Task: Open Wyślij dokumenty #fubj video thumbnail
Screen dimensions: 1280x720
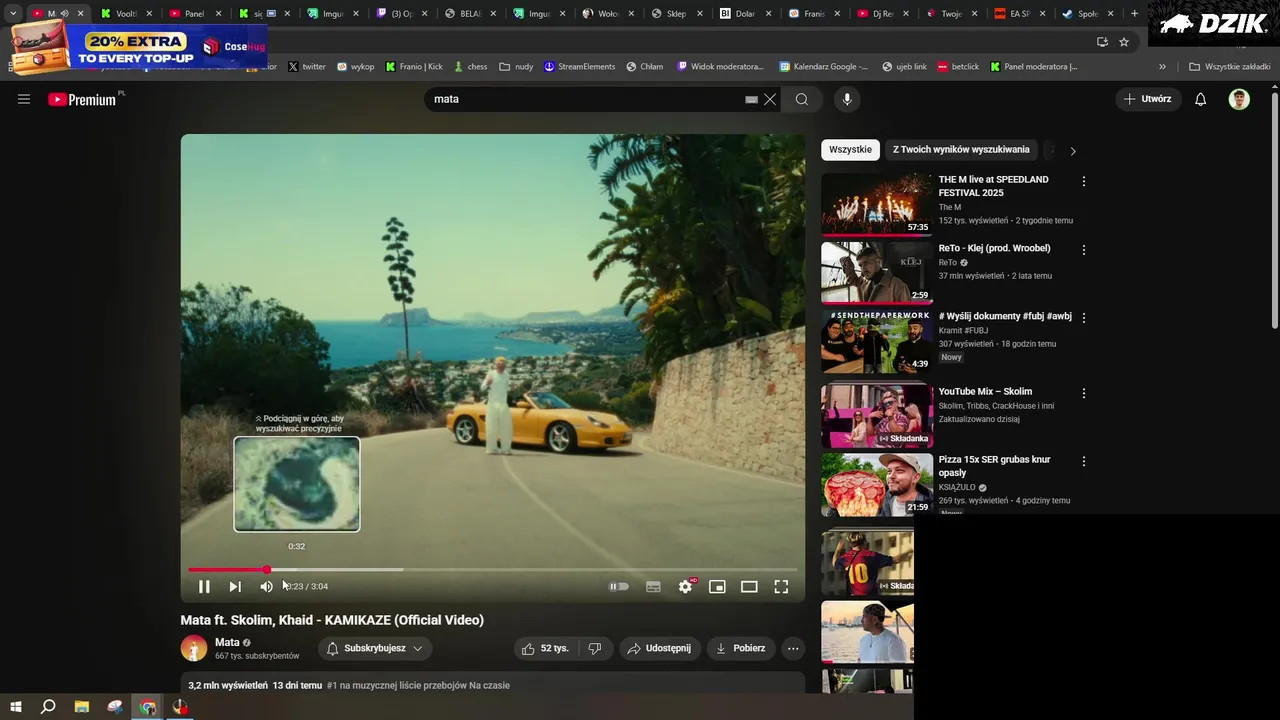Action: [877, 340]
